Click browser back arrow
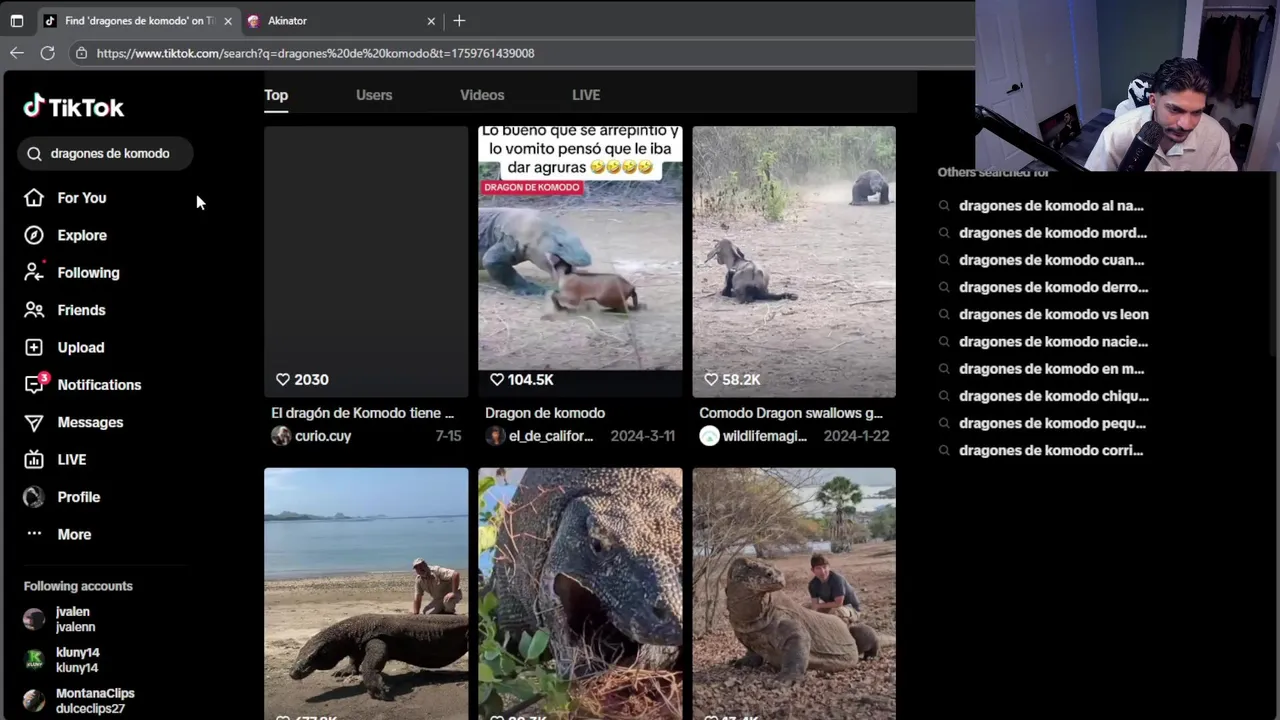Viewport: 1280px width, 720px height. [17, 53]
